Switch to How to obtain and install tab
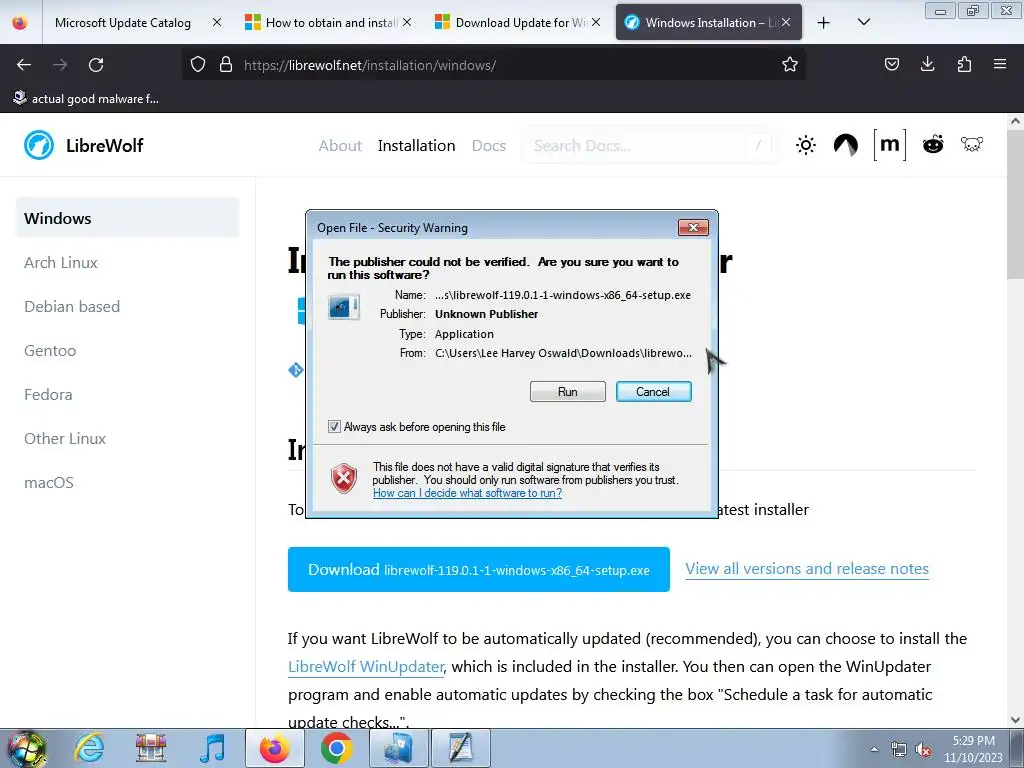Viewport: 1024px width, 768px height. 328,23
